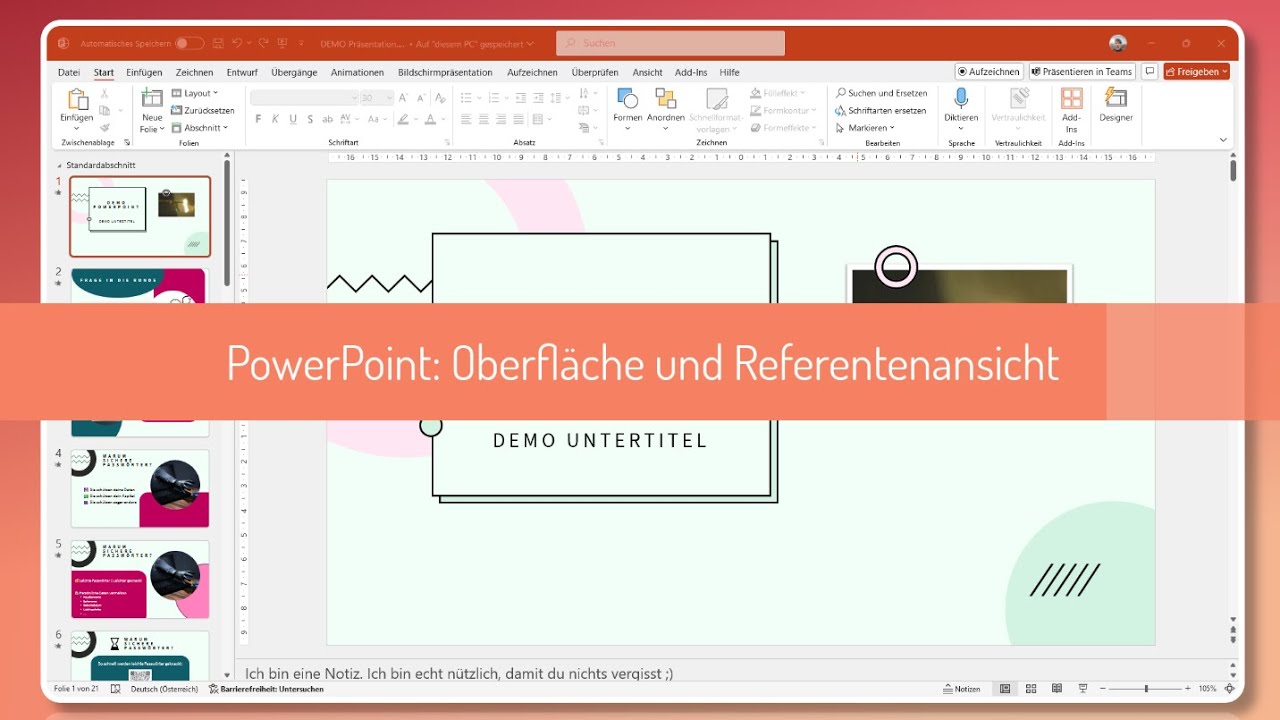The image size is (1280, 720).
Task: Click the numbered list icon
Action: [495, 97]
